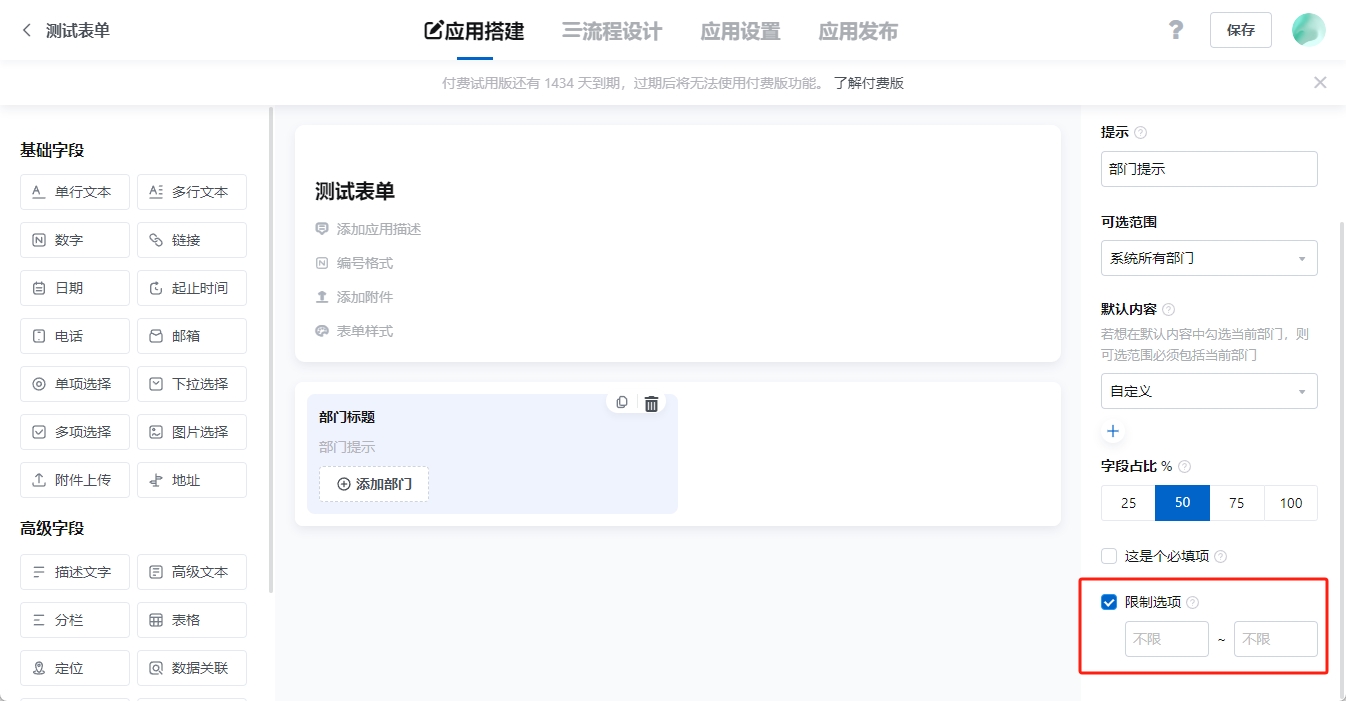Open the 可选范围 dropdown
The width and height of the screenshot is (1346, 701).
pos(1208,258)
